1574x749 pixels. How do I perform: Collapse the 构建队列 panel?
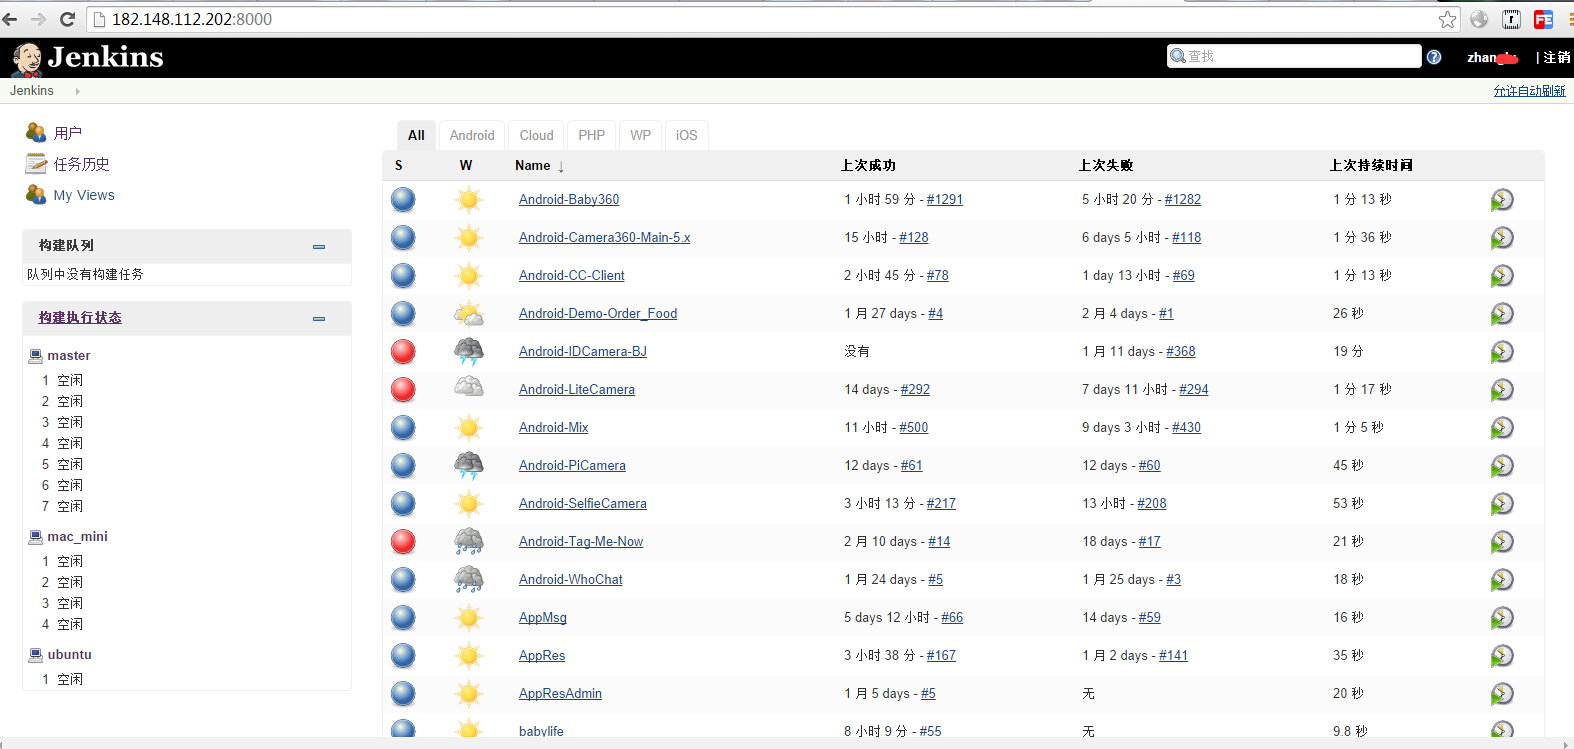(319, 246)
